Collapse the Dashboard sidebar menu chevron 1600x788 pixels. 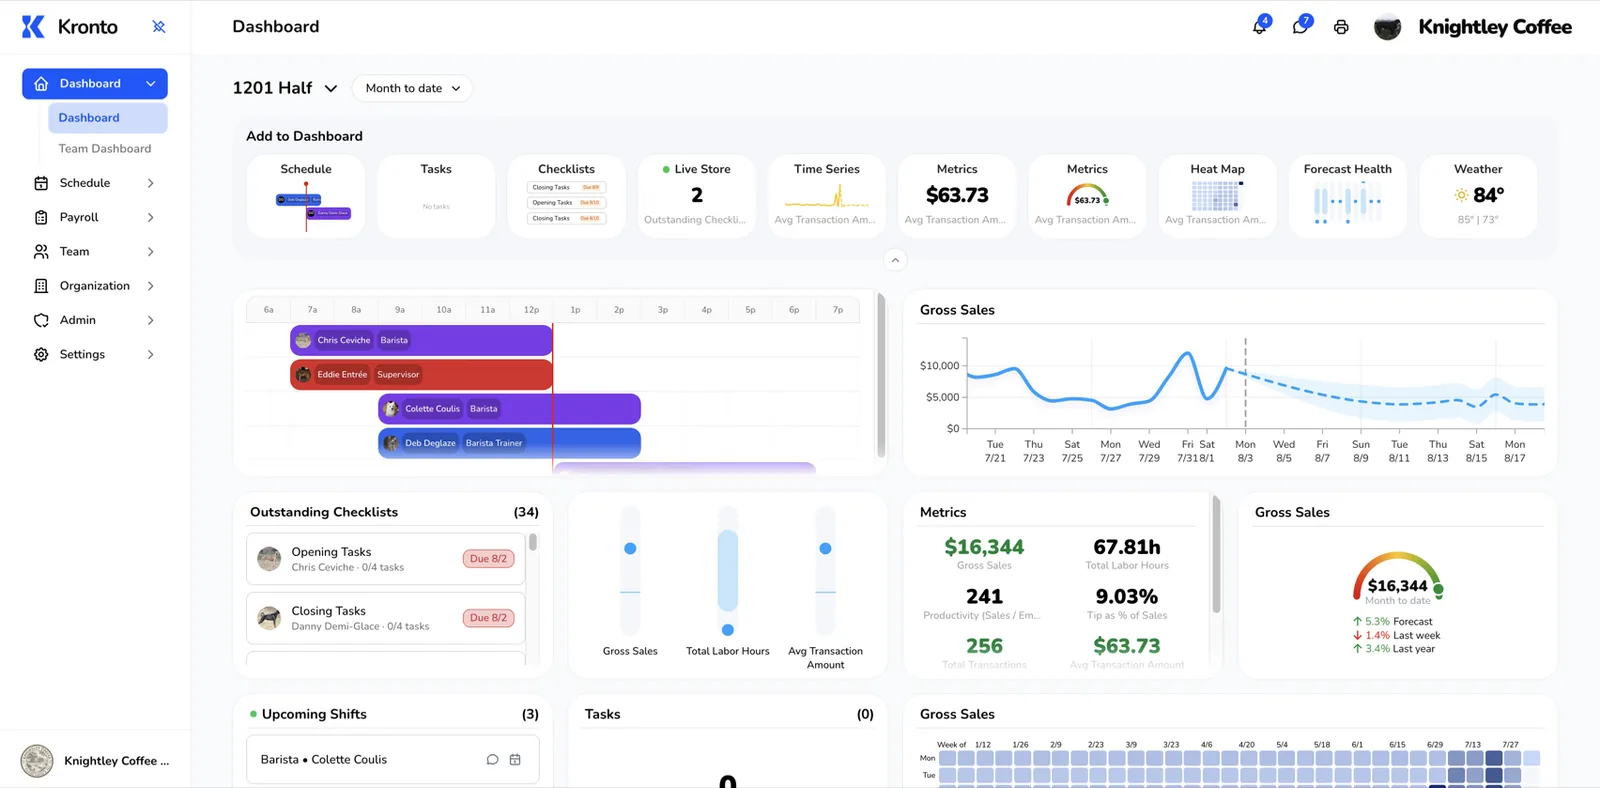click(151, 84)
